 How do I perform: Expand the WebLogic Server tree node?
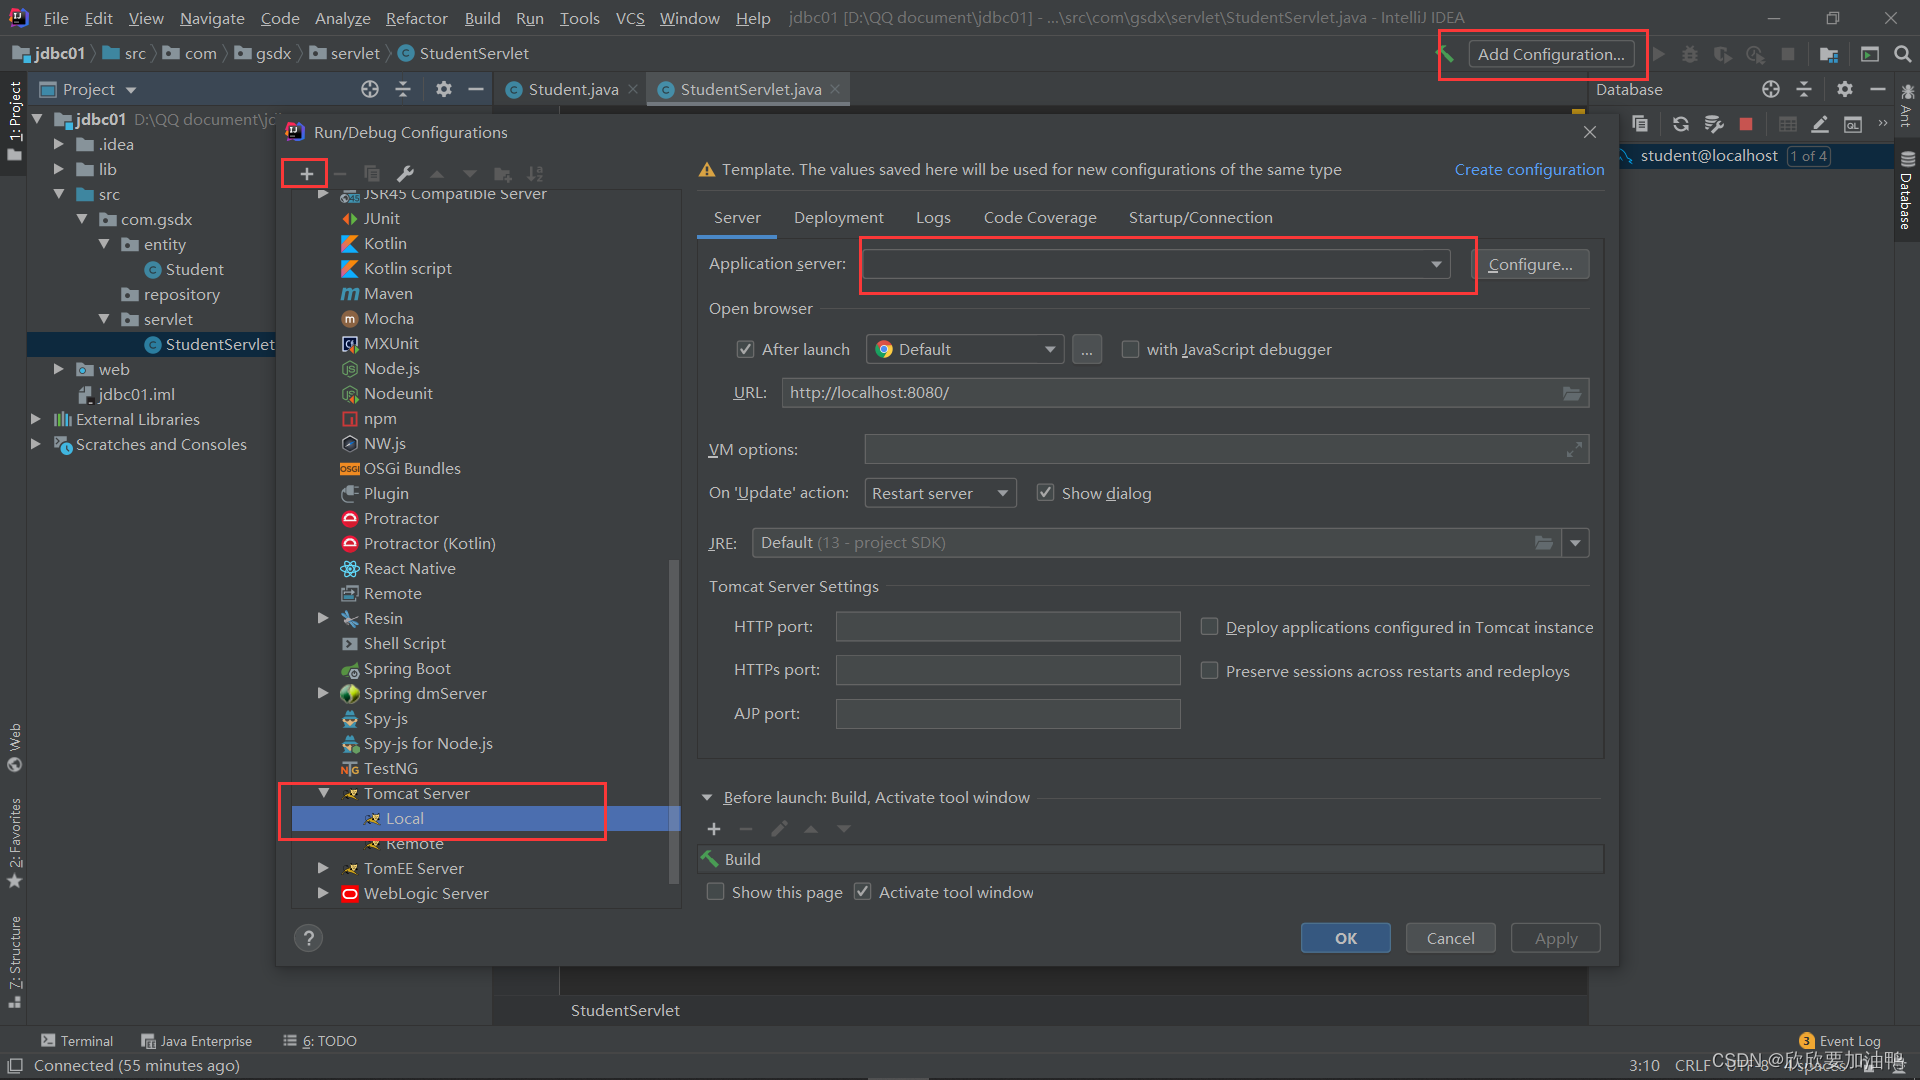point(322,893)
